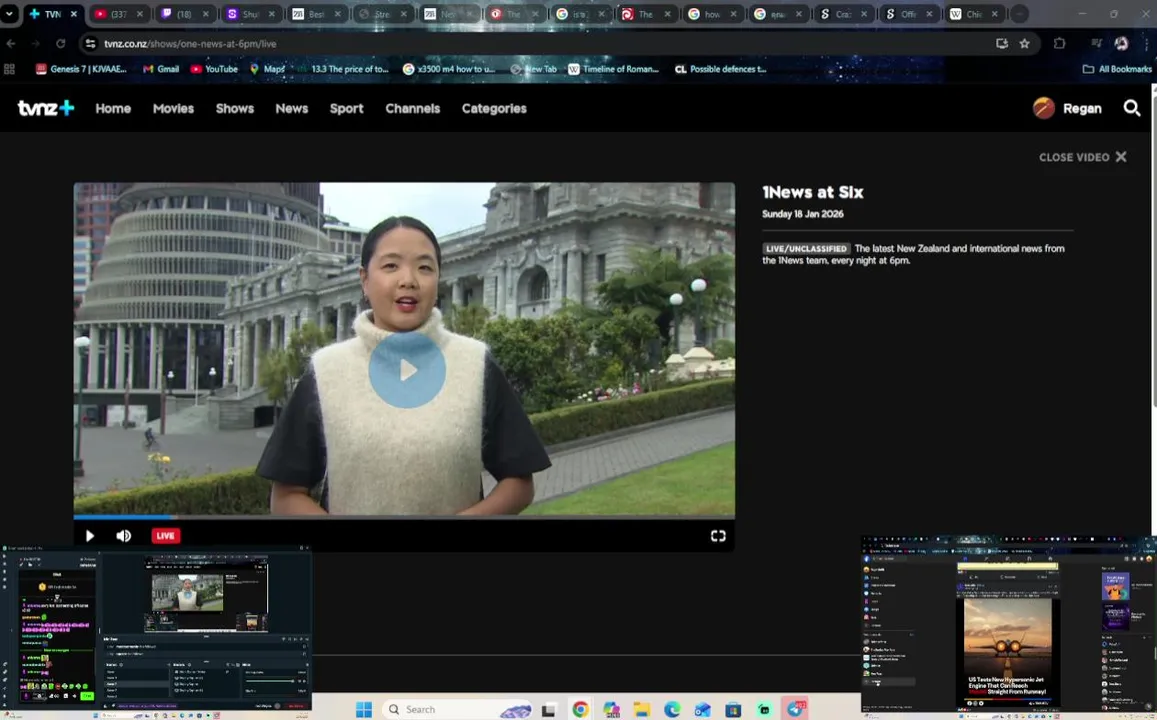The image size is (1157, 720).
Task: Toggle fullscreen on the video player
Action: click(x=718, y=536)
